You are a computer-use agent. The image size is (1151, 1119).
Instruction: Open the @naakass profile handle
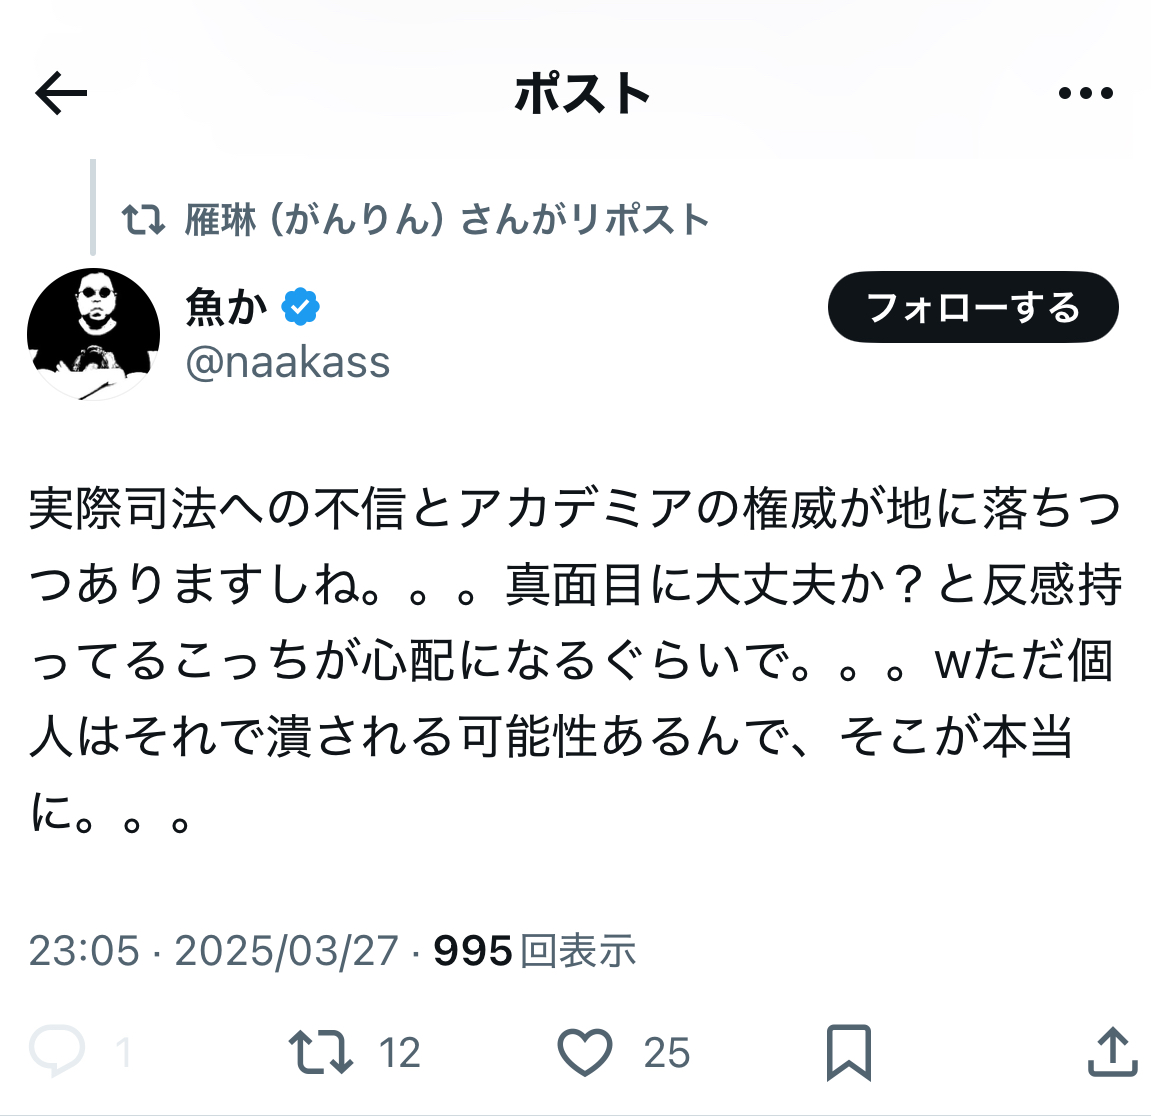[288, 363]
